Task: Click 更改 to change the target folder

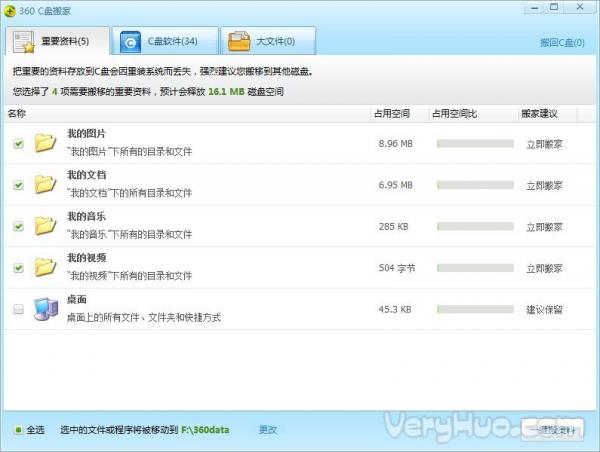Action: [267, 430]
